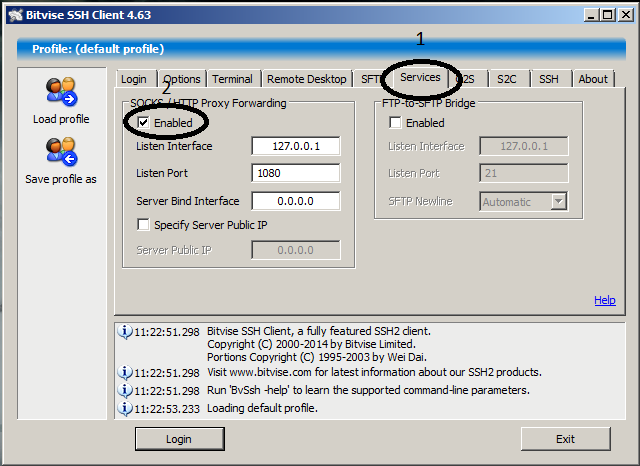The height and width of the screenshot is (466, 640).
Task: Open the About tab
Action: click(x=593, y=79)
